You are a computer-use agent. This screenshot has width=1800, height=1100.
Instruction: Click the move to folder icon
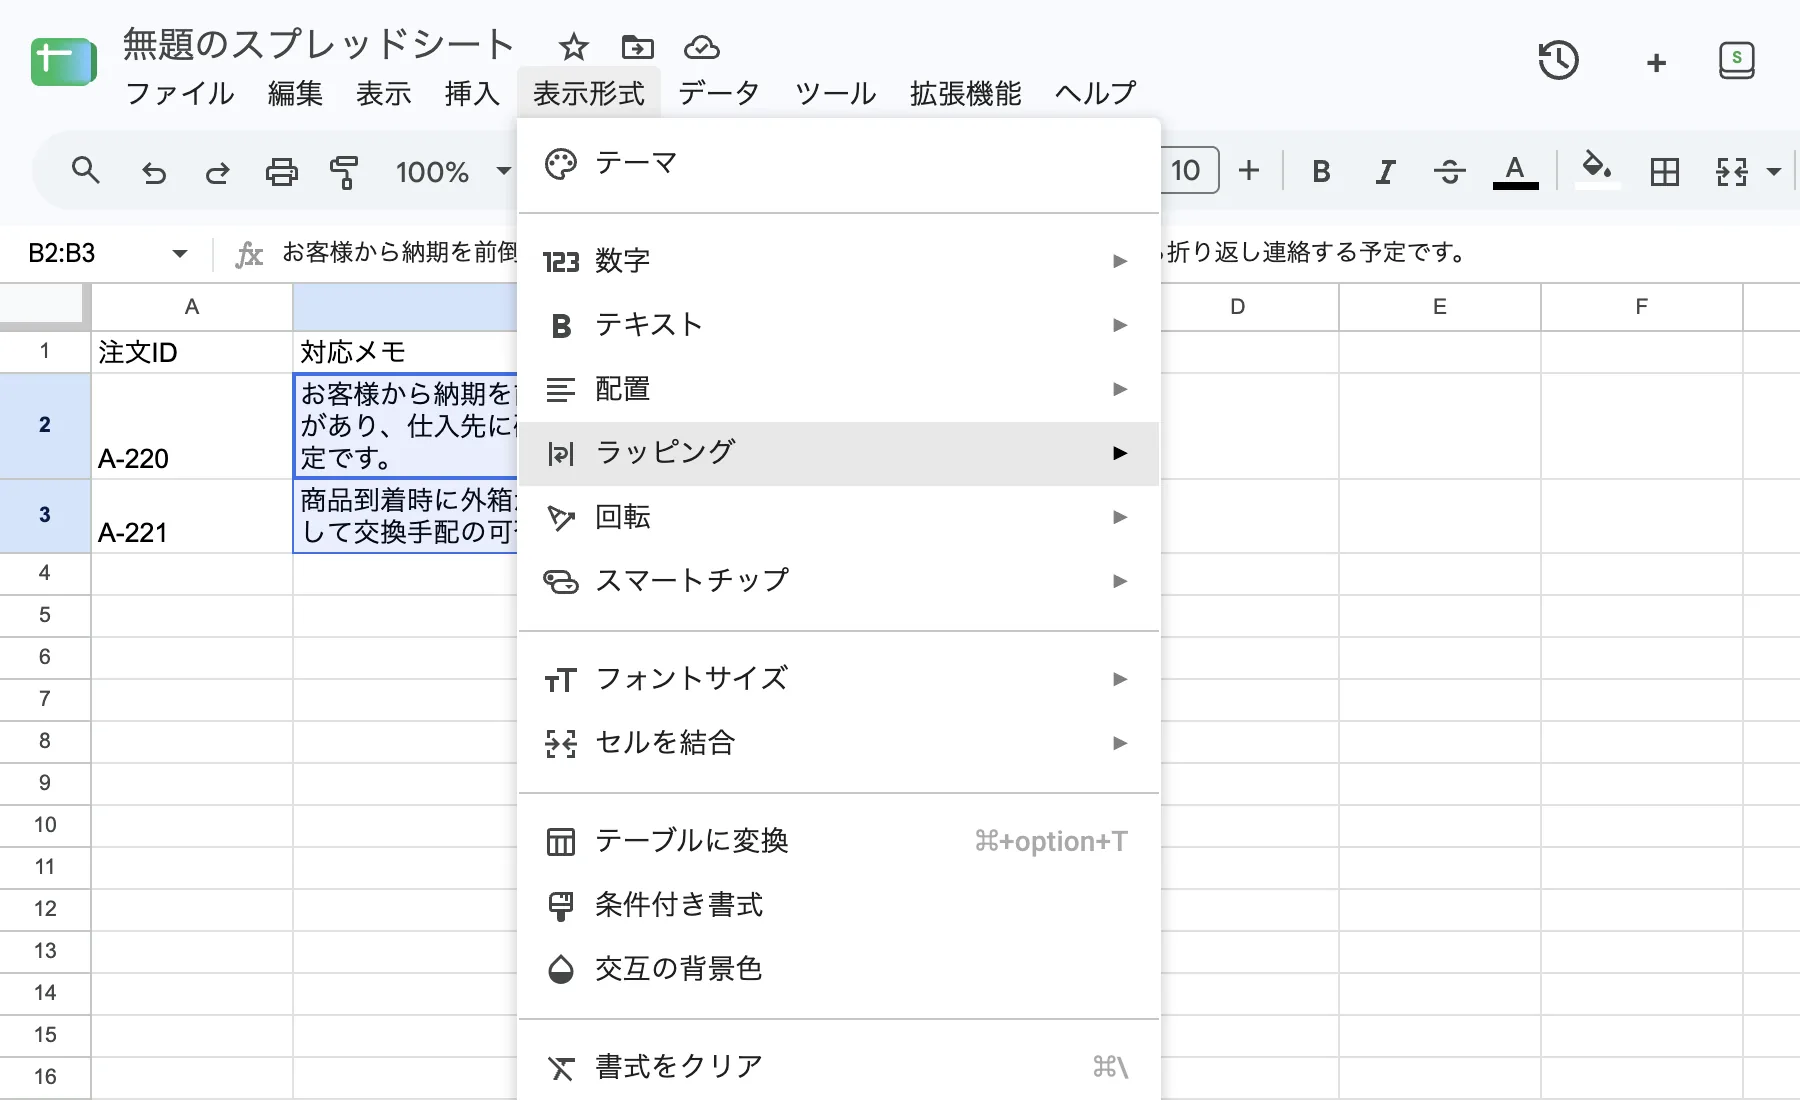click(x=637, y=47)
